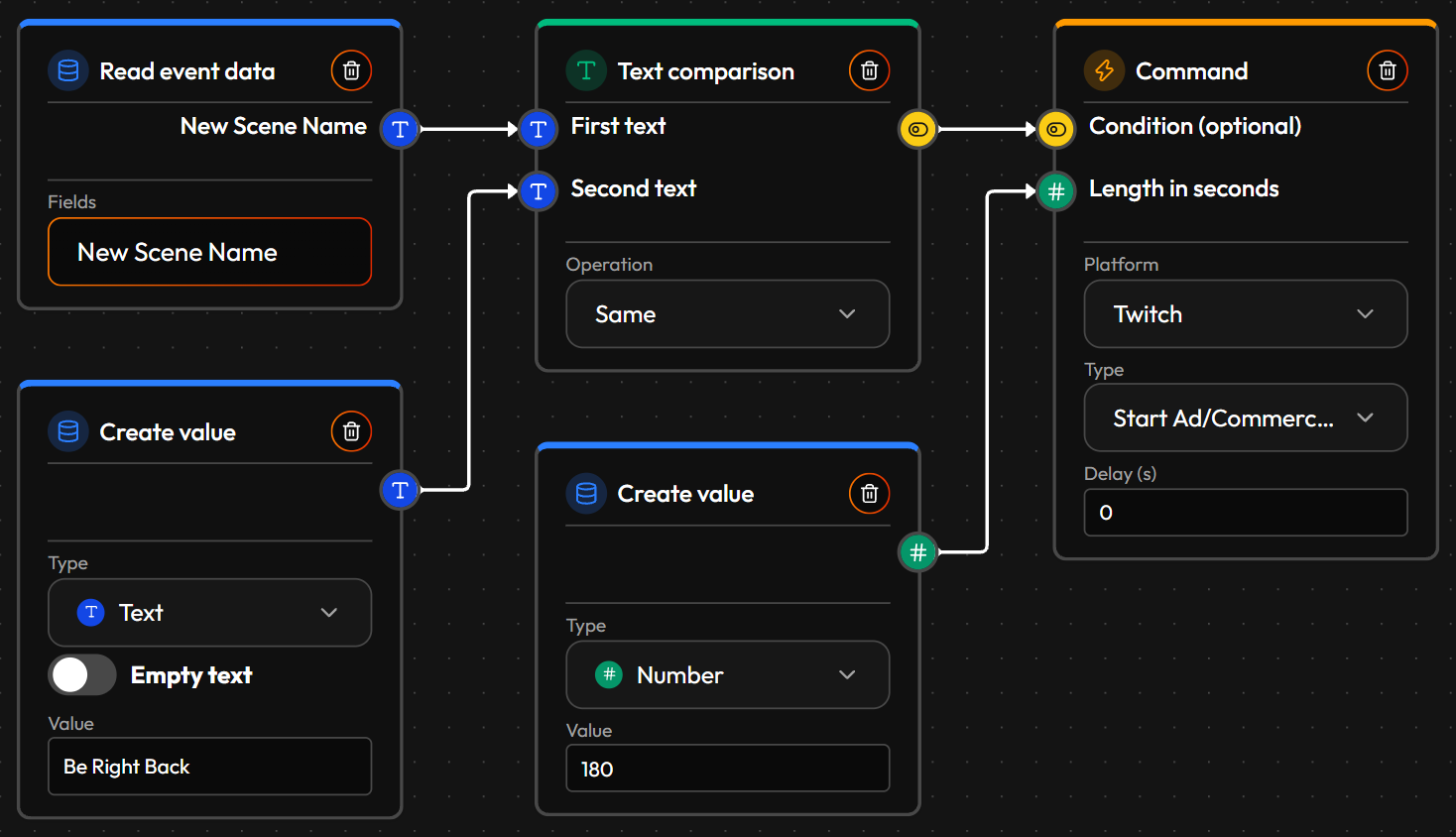Open the Type dropdown showing Start Ad/Commerc...

pos(1246,418)
